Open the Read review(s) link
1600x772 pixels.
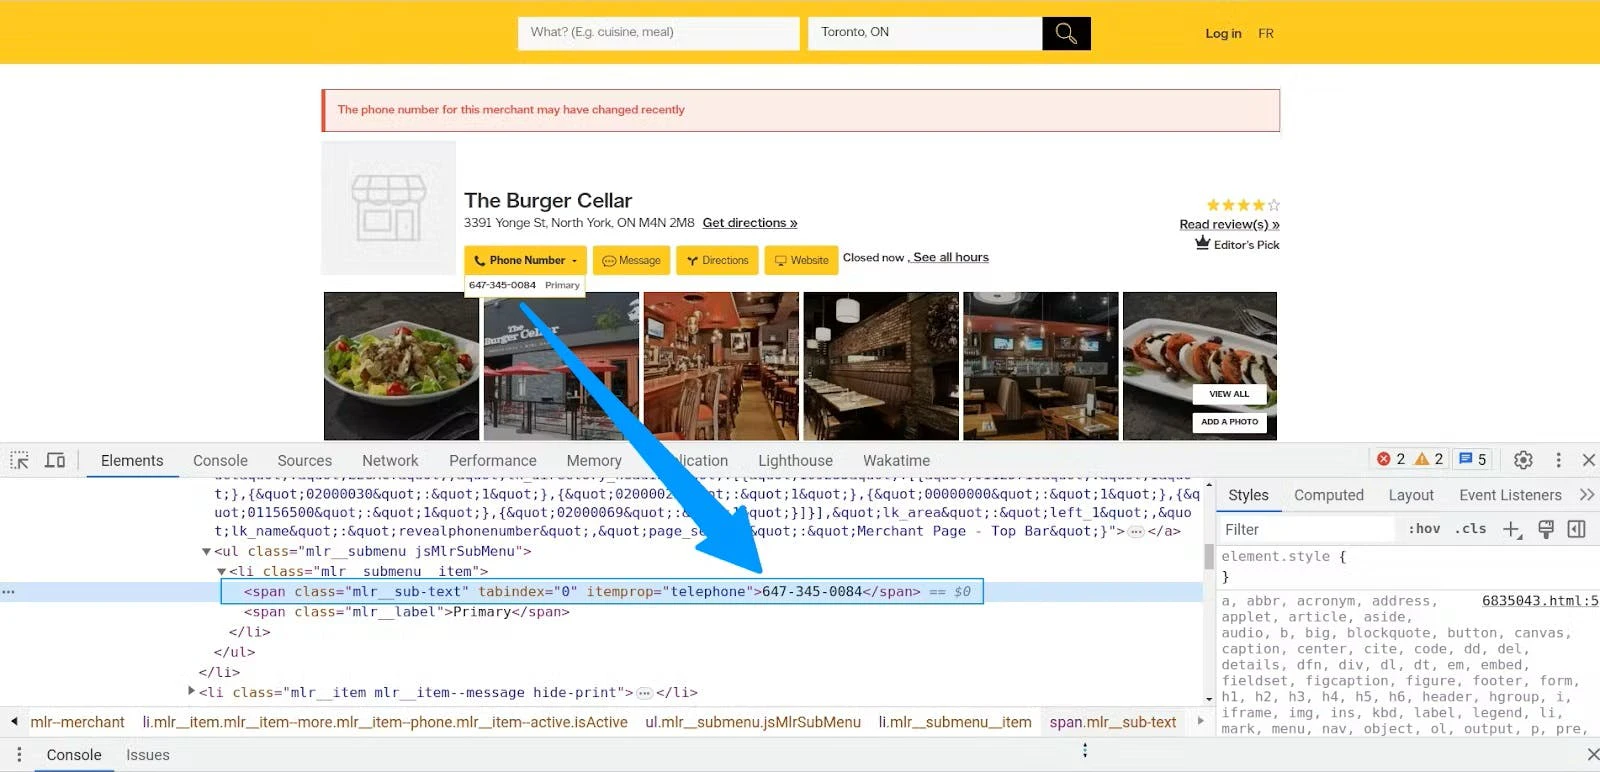[1229, 225]
